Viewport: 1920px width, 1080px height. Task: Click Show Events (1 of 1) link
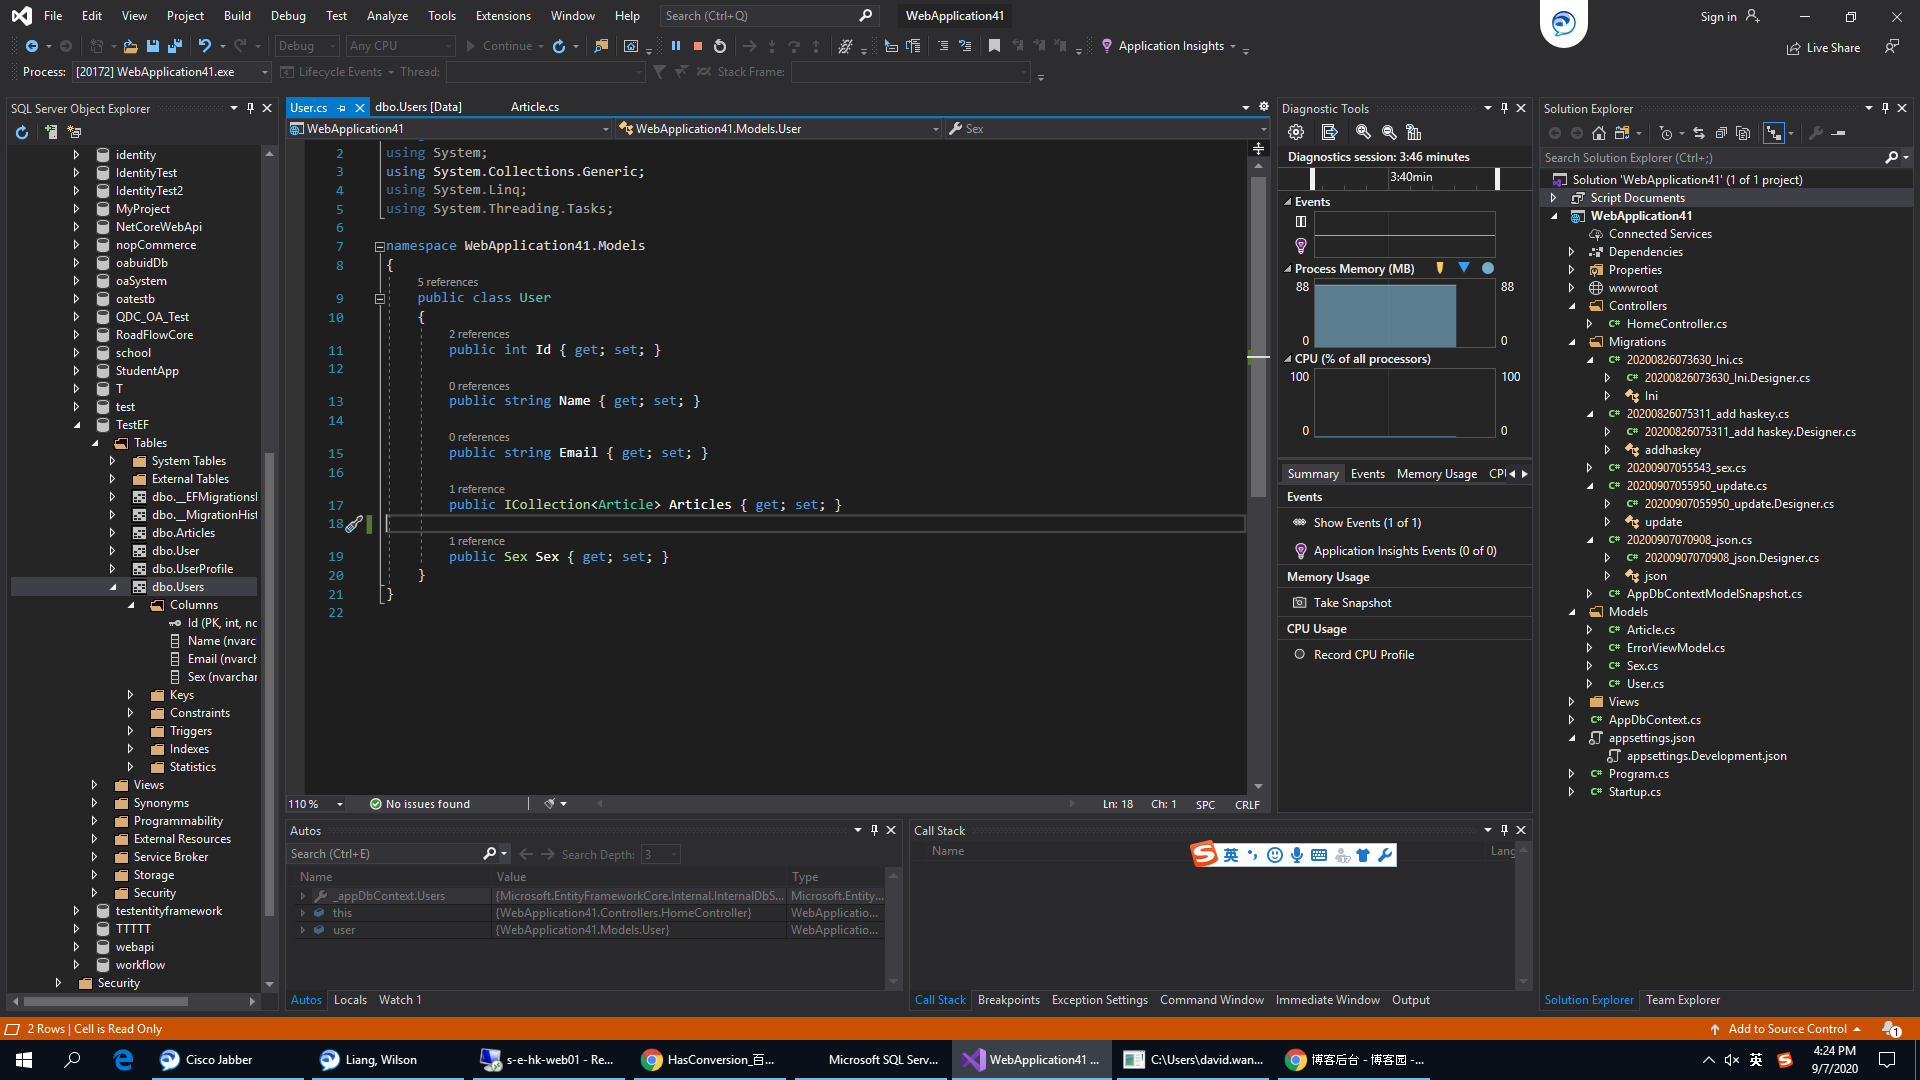pyautogui.click(x=1366, y=523)
